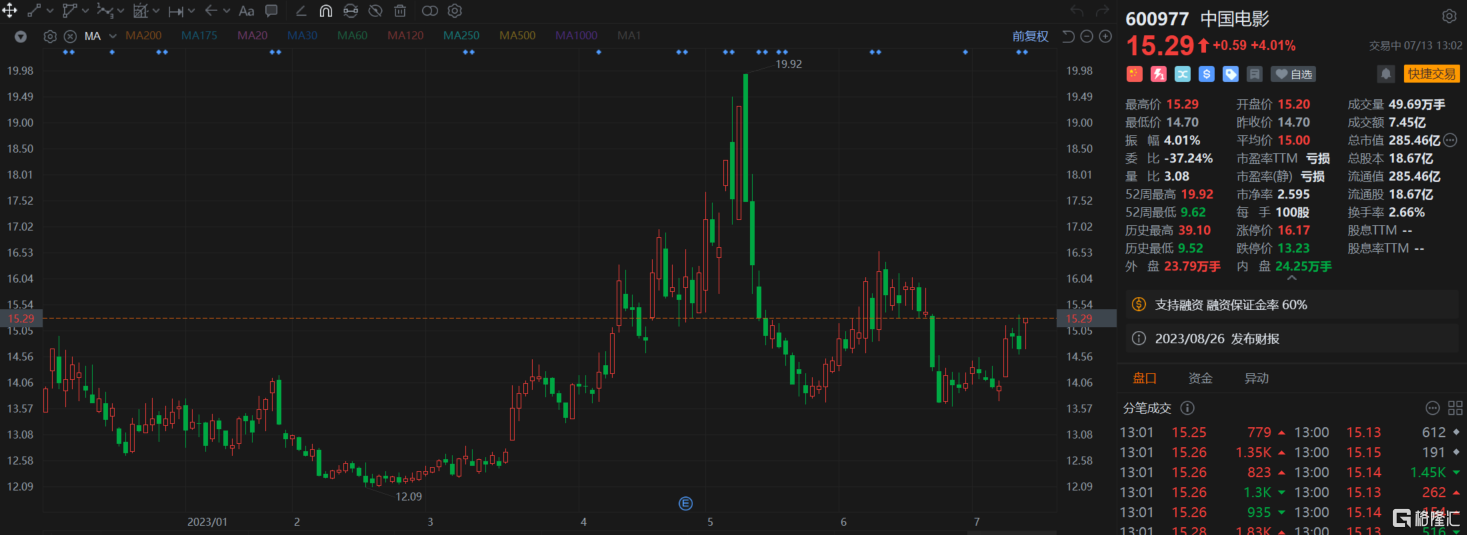Select the numbered wave drawing tool
The height and width of the screenshot is (535, 1467).
click(x=104, y=11)
